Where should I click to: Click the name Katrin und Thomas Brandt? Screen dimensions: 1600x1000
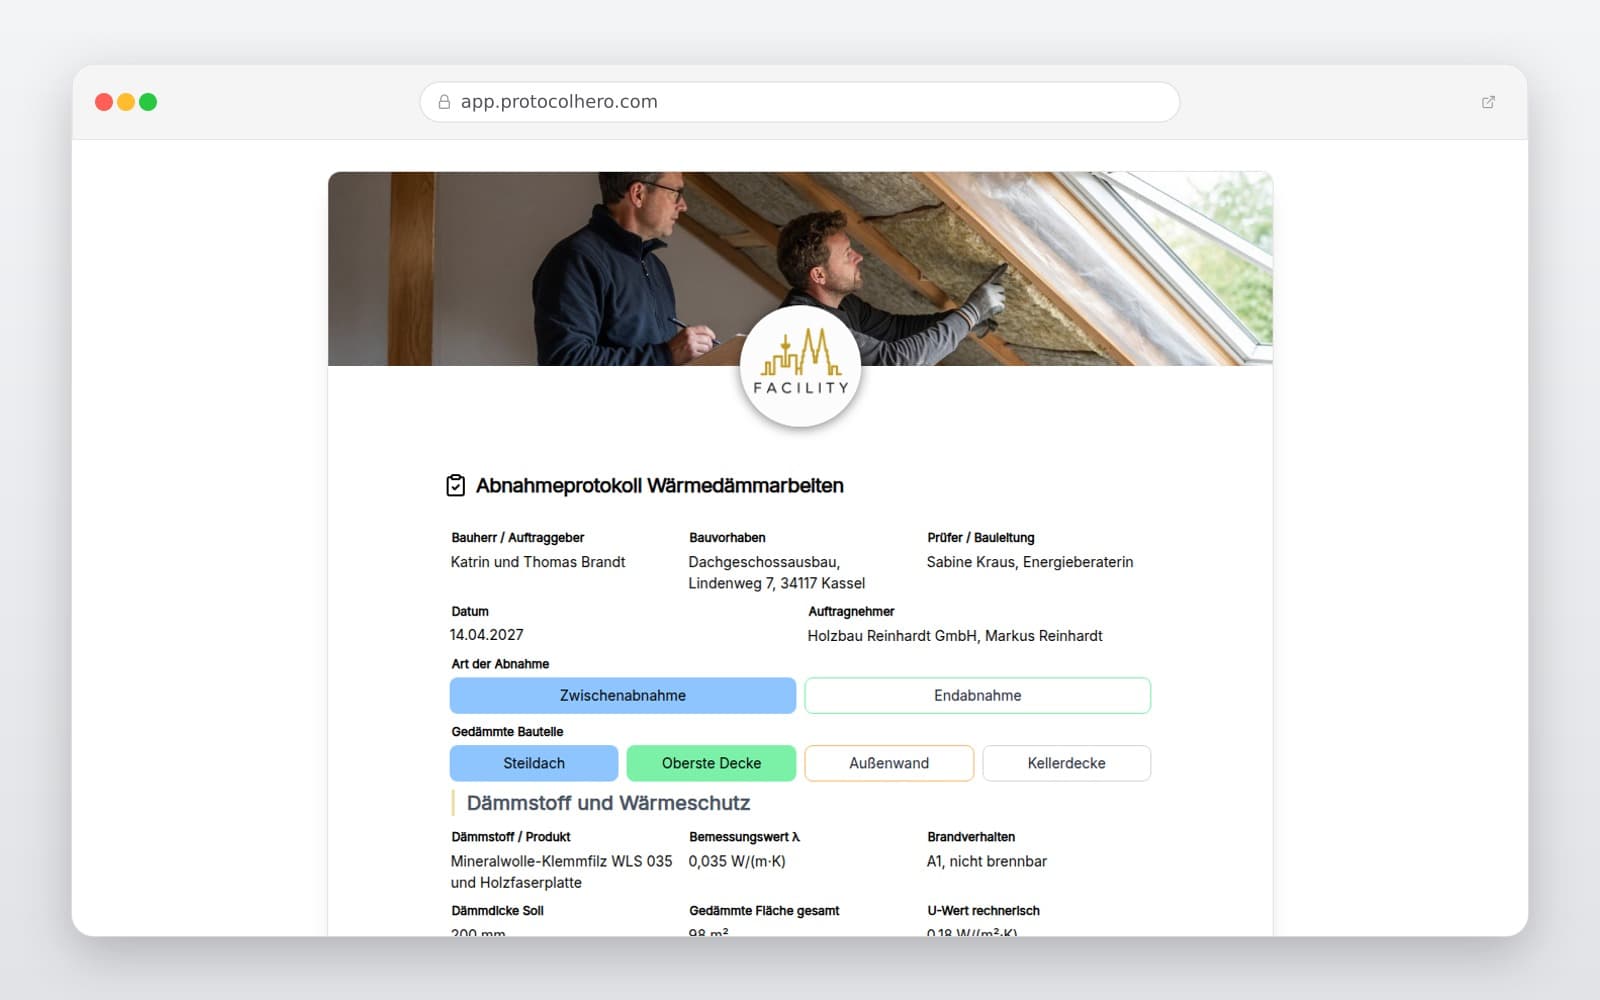pos(538,562)
